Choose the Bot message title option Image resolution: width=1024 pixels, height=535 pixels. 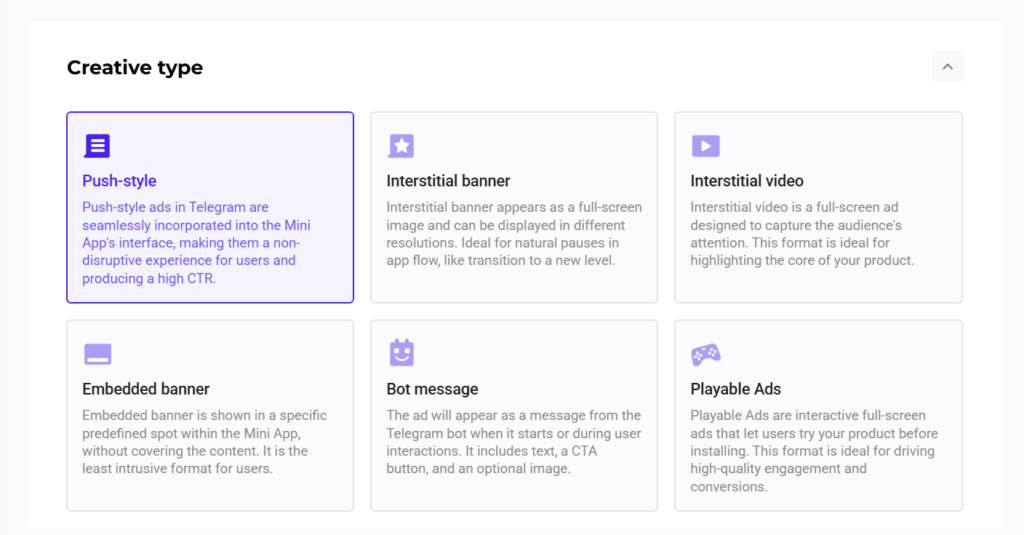(432, 389)
